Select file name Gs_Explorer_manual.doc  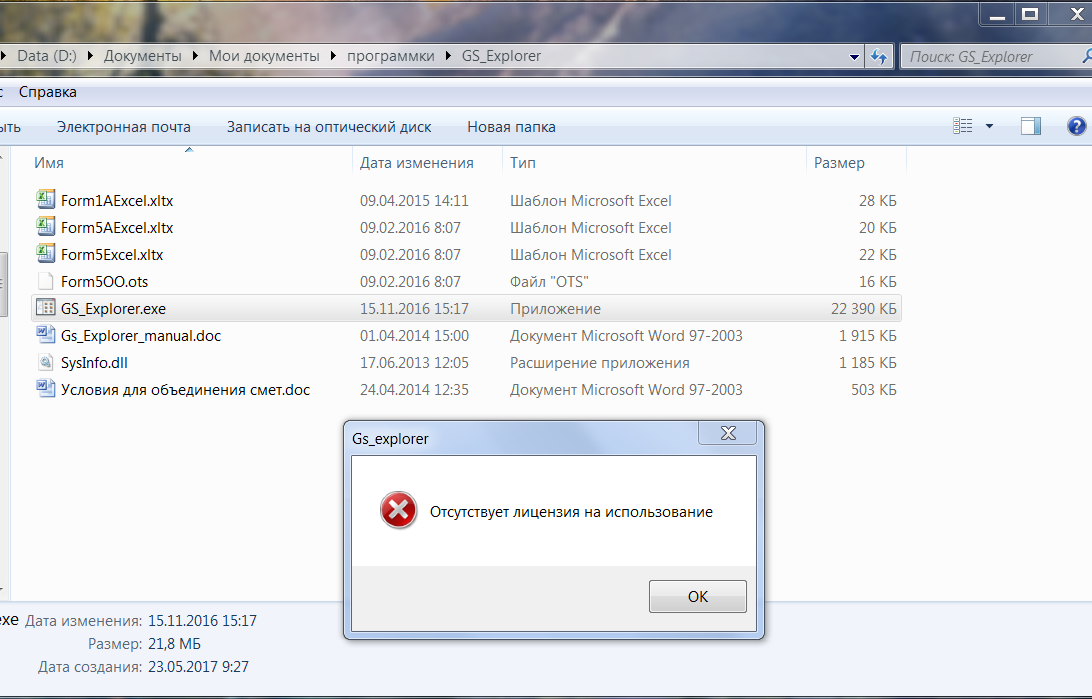[x=141, y=336]
